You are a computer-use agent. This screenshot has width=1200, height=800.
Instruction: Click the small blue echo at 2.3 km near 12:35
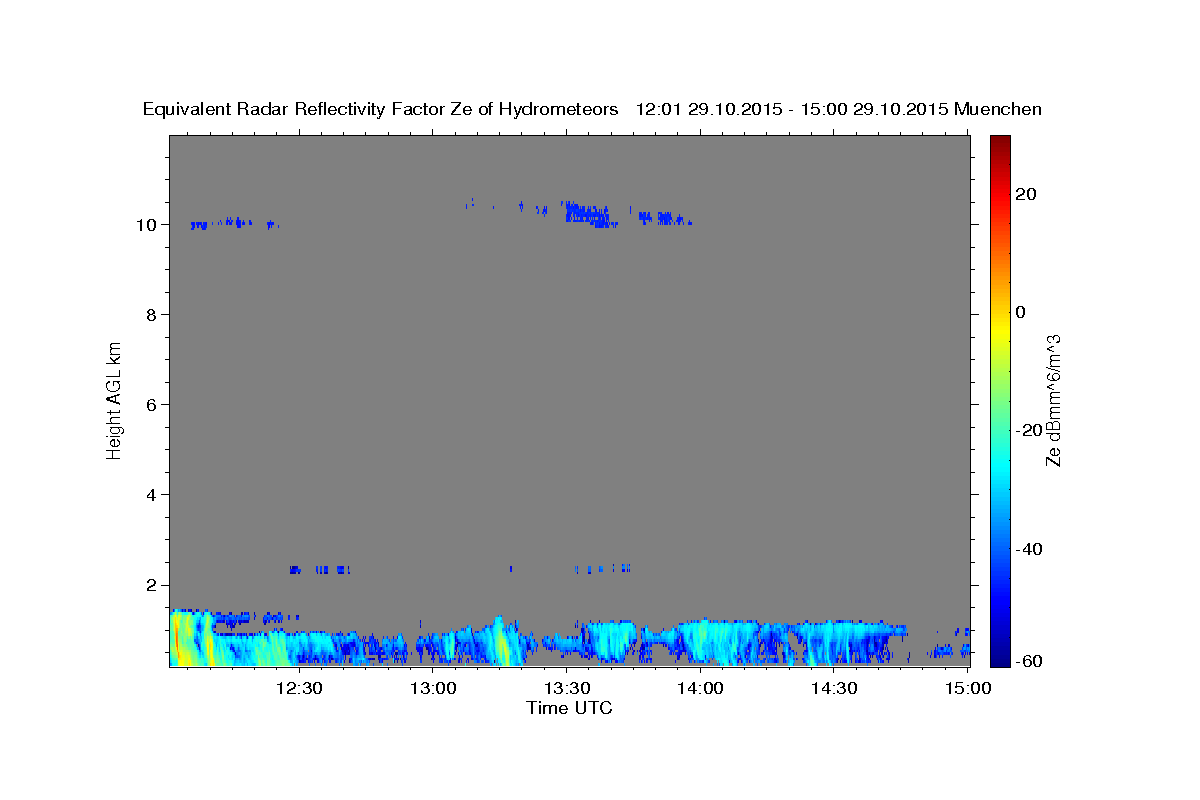pos(320,569)
